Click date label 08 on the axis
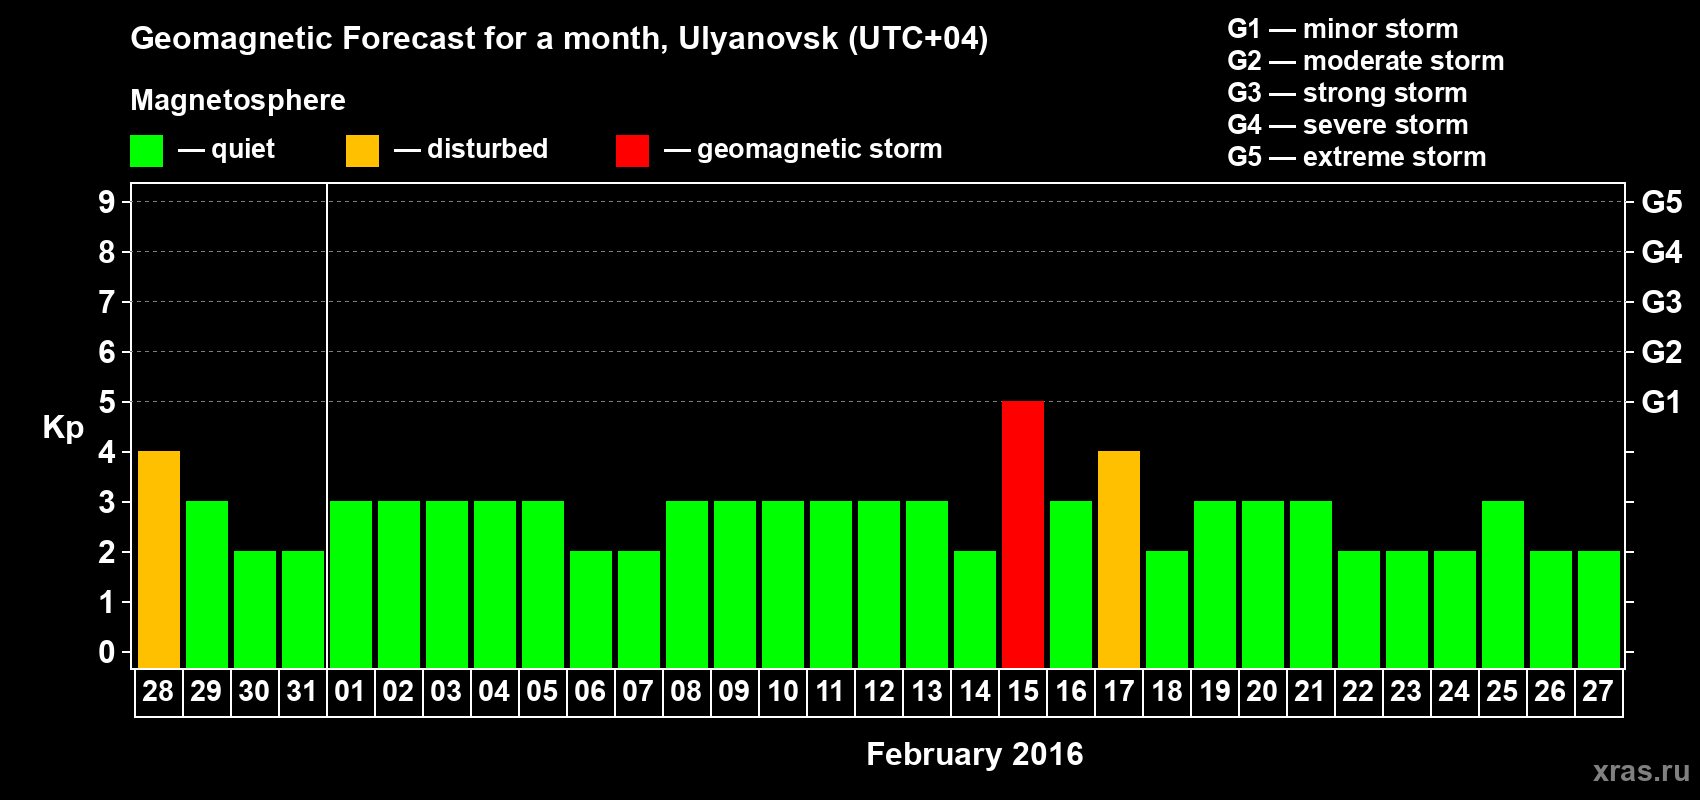This screenshot has width=1700, height=800. [686, 692]
